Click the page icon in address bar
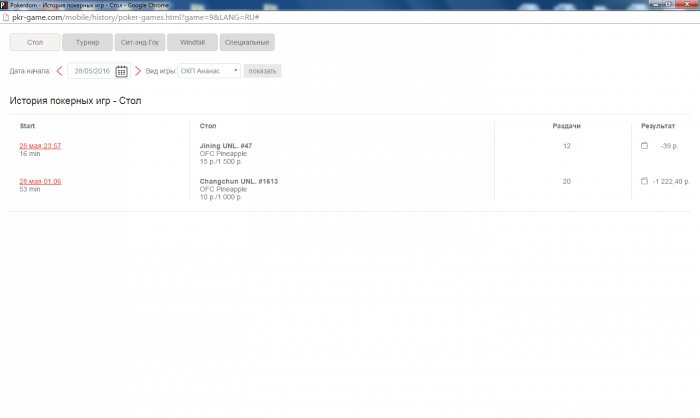Image resolution: width=700 pixels, height=418 pixels. (6, 17)
